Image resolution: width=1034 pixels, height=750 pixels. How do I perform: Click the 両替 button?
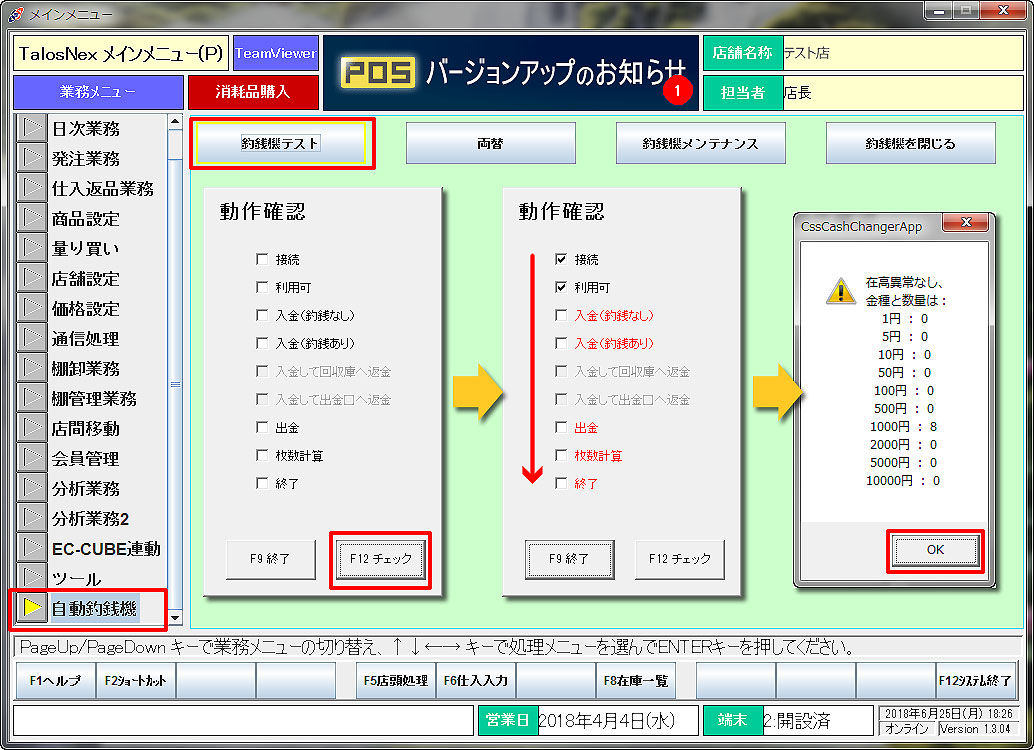(491, 143)
